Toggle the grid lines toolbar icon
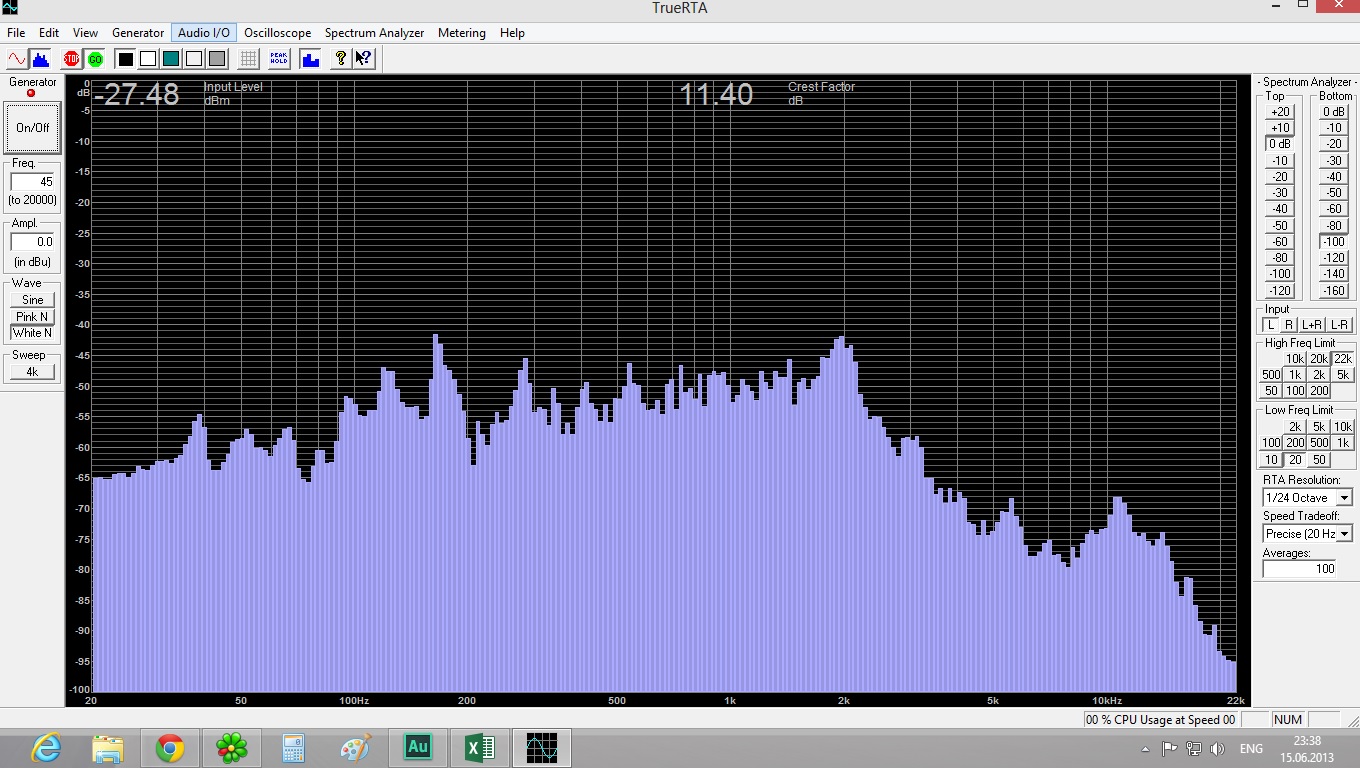 (x=248, y=58)
